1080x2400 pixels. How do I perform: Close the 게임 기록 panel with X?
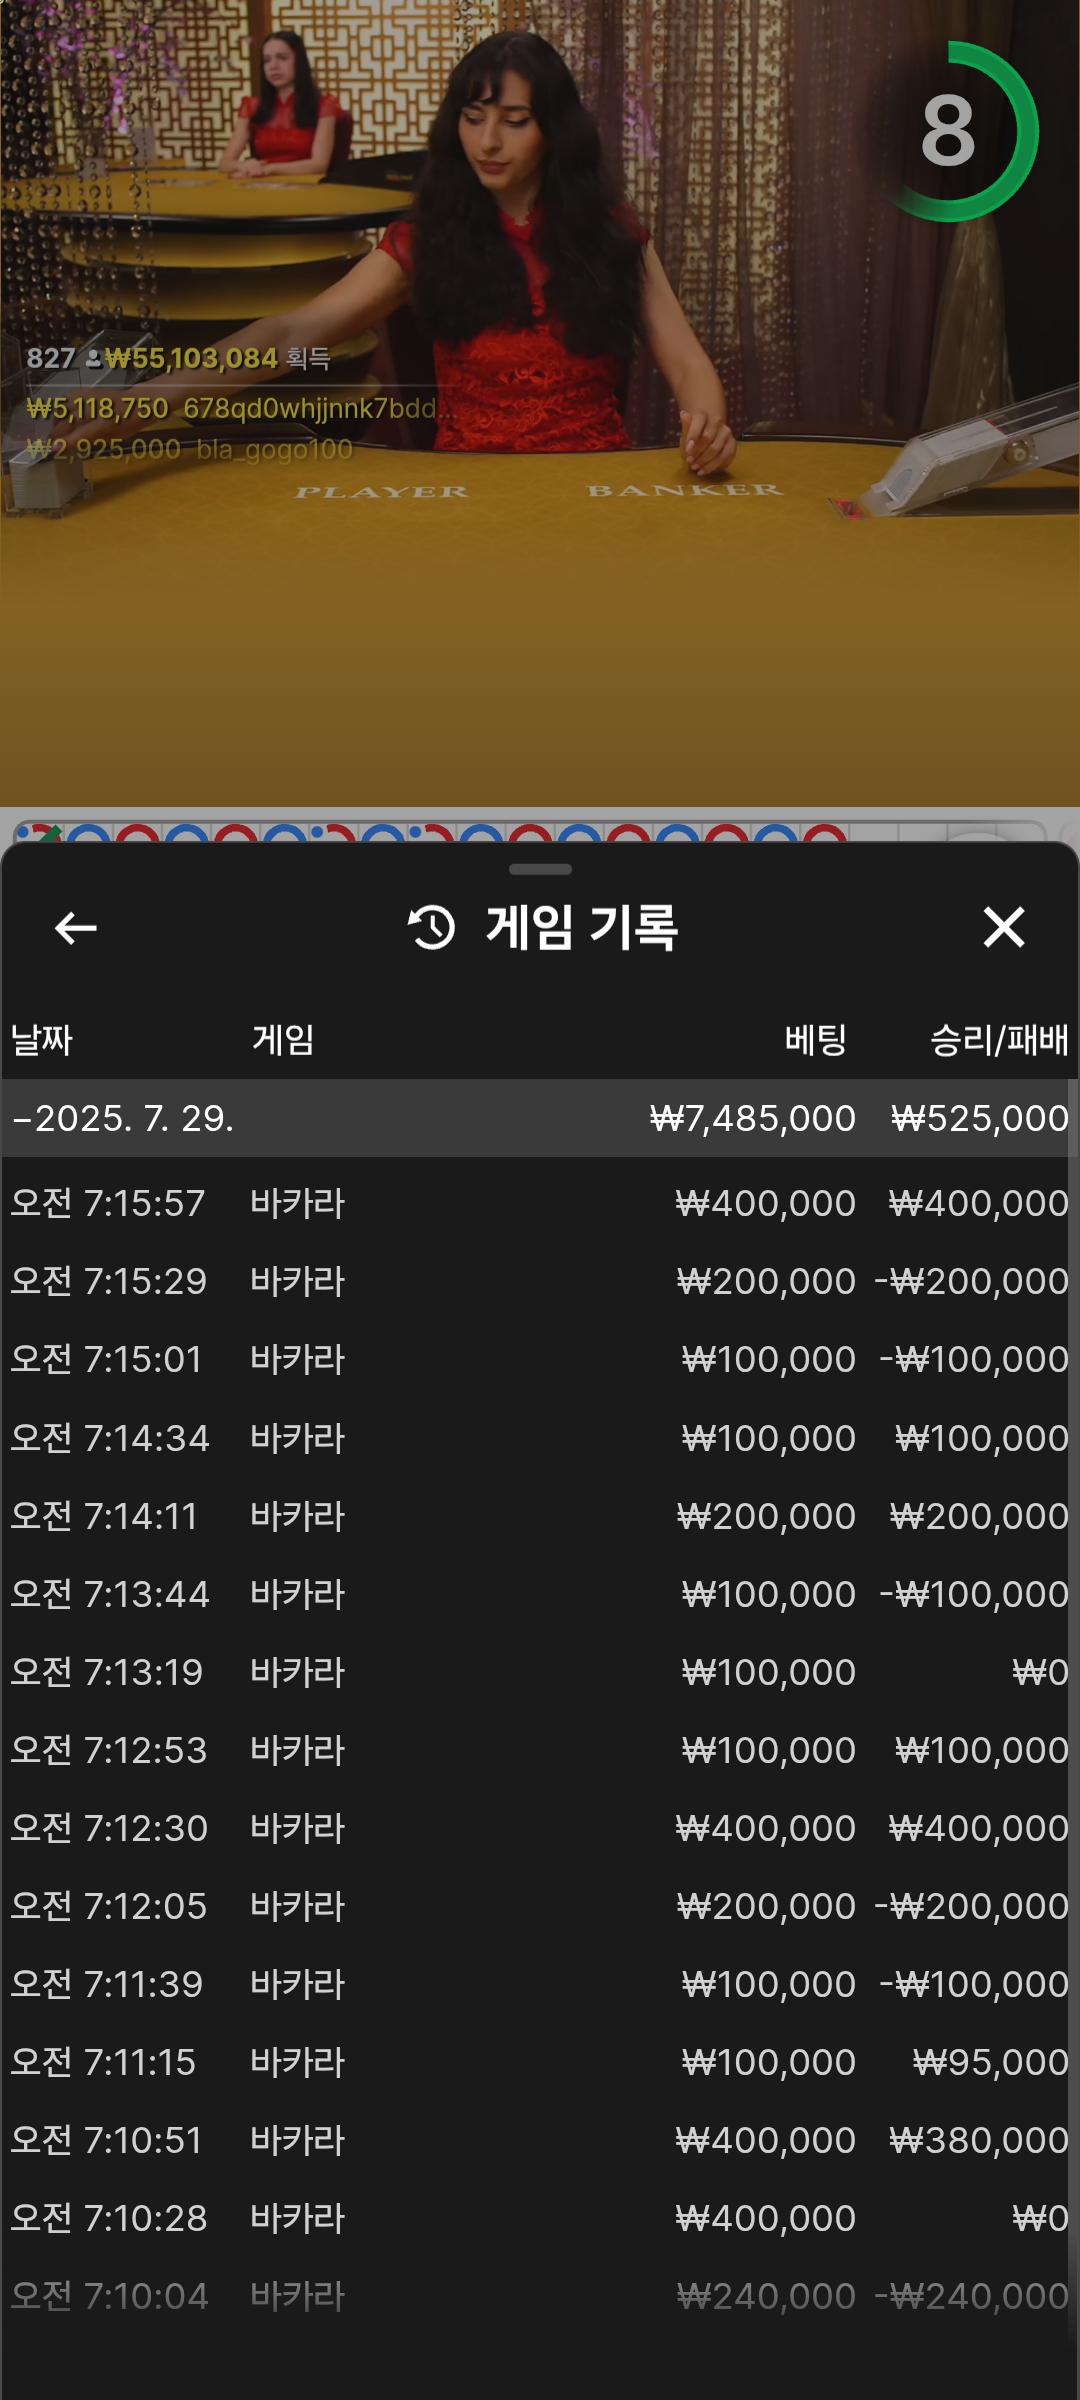1003,927
